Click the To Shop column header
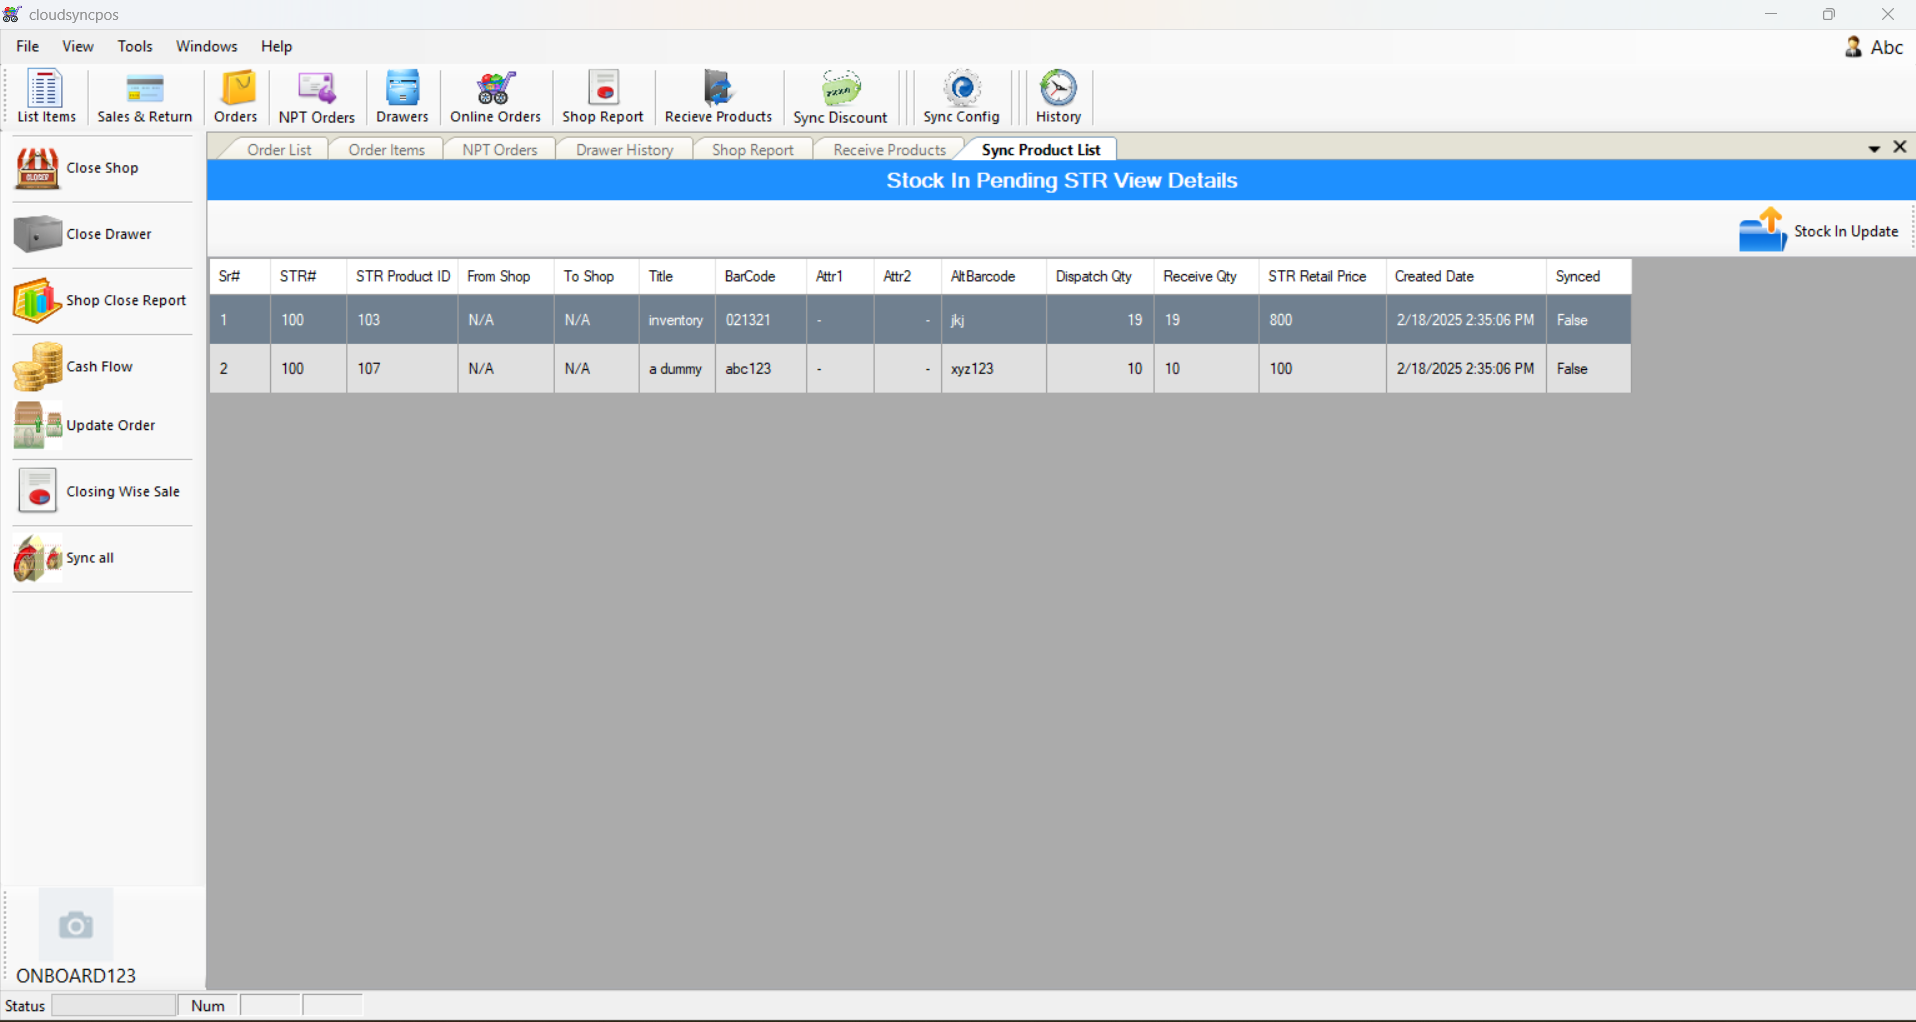The image size is (1916, 1022). (597, 276)
